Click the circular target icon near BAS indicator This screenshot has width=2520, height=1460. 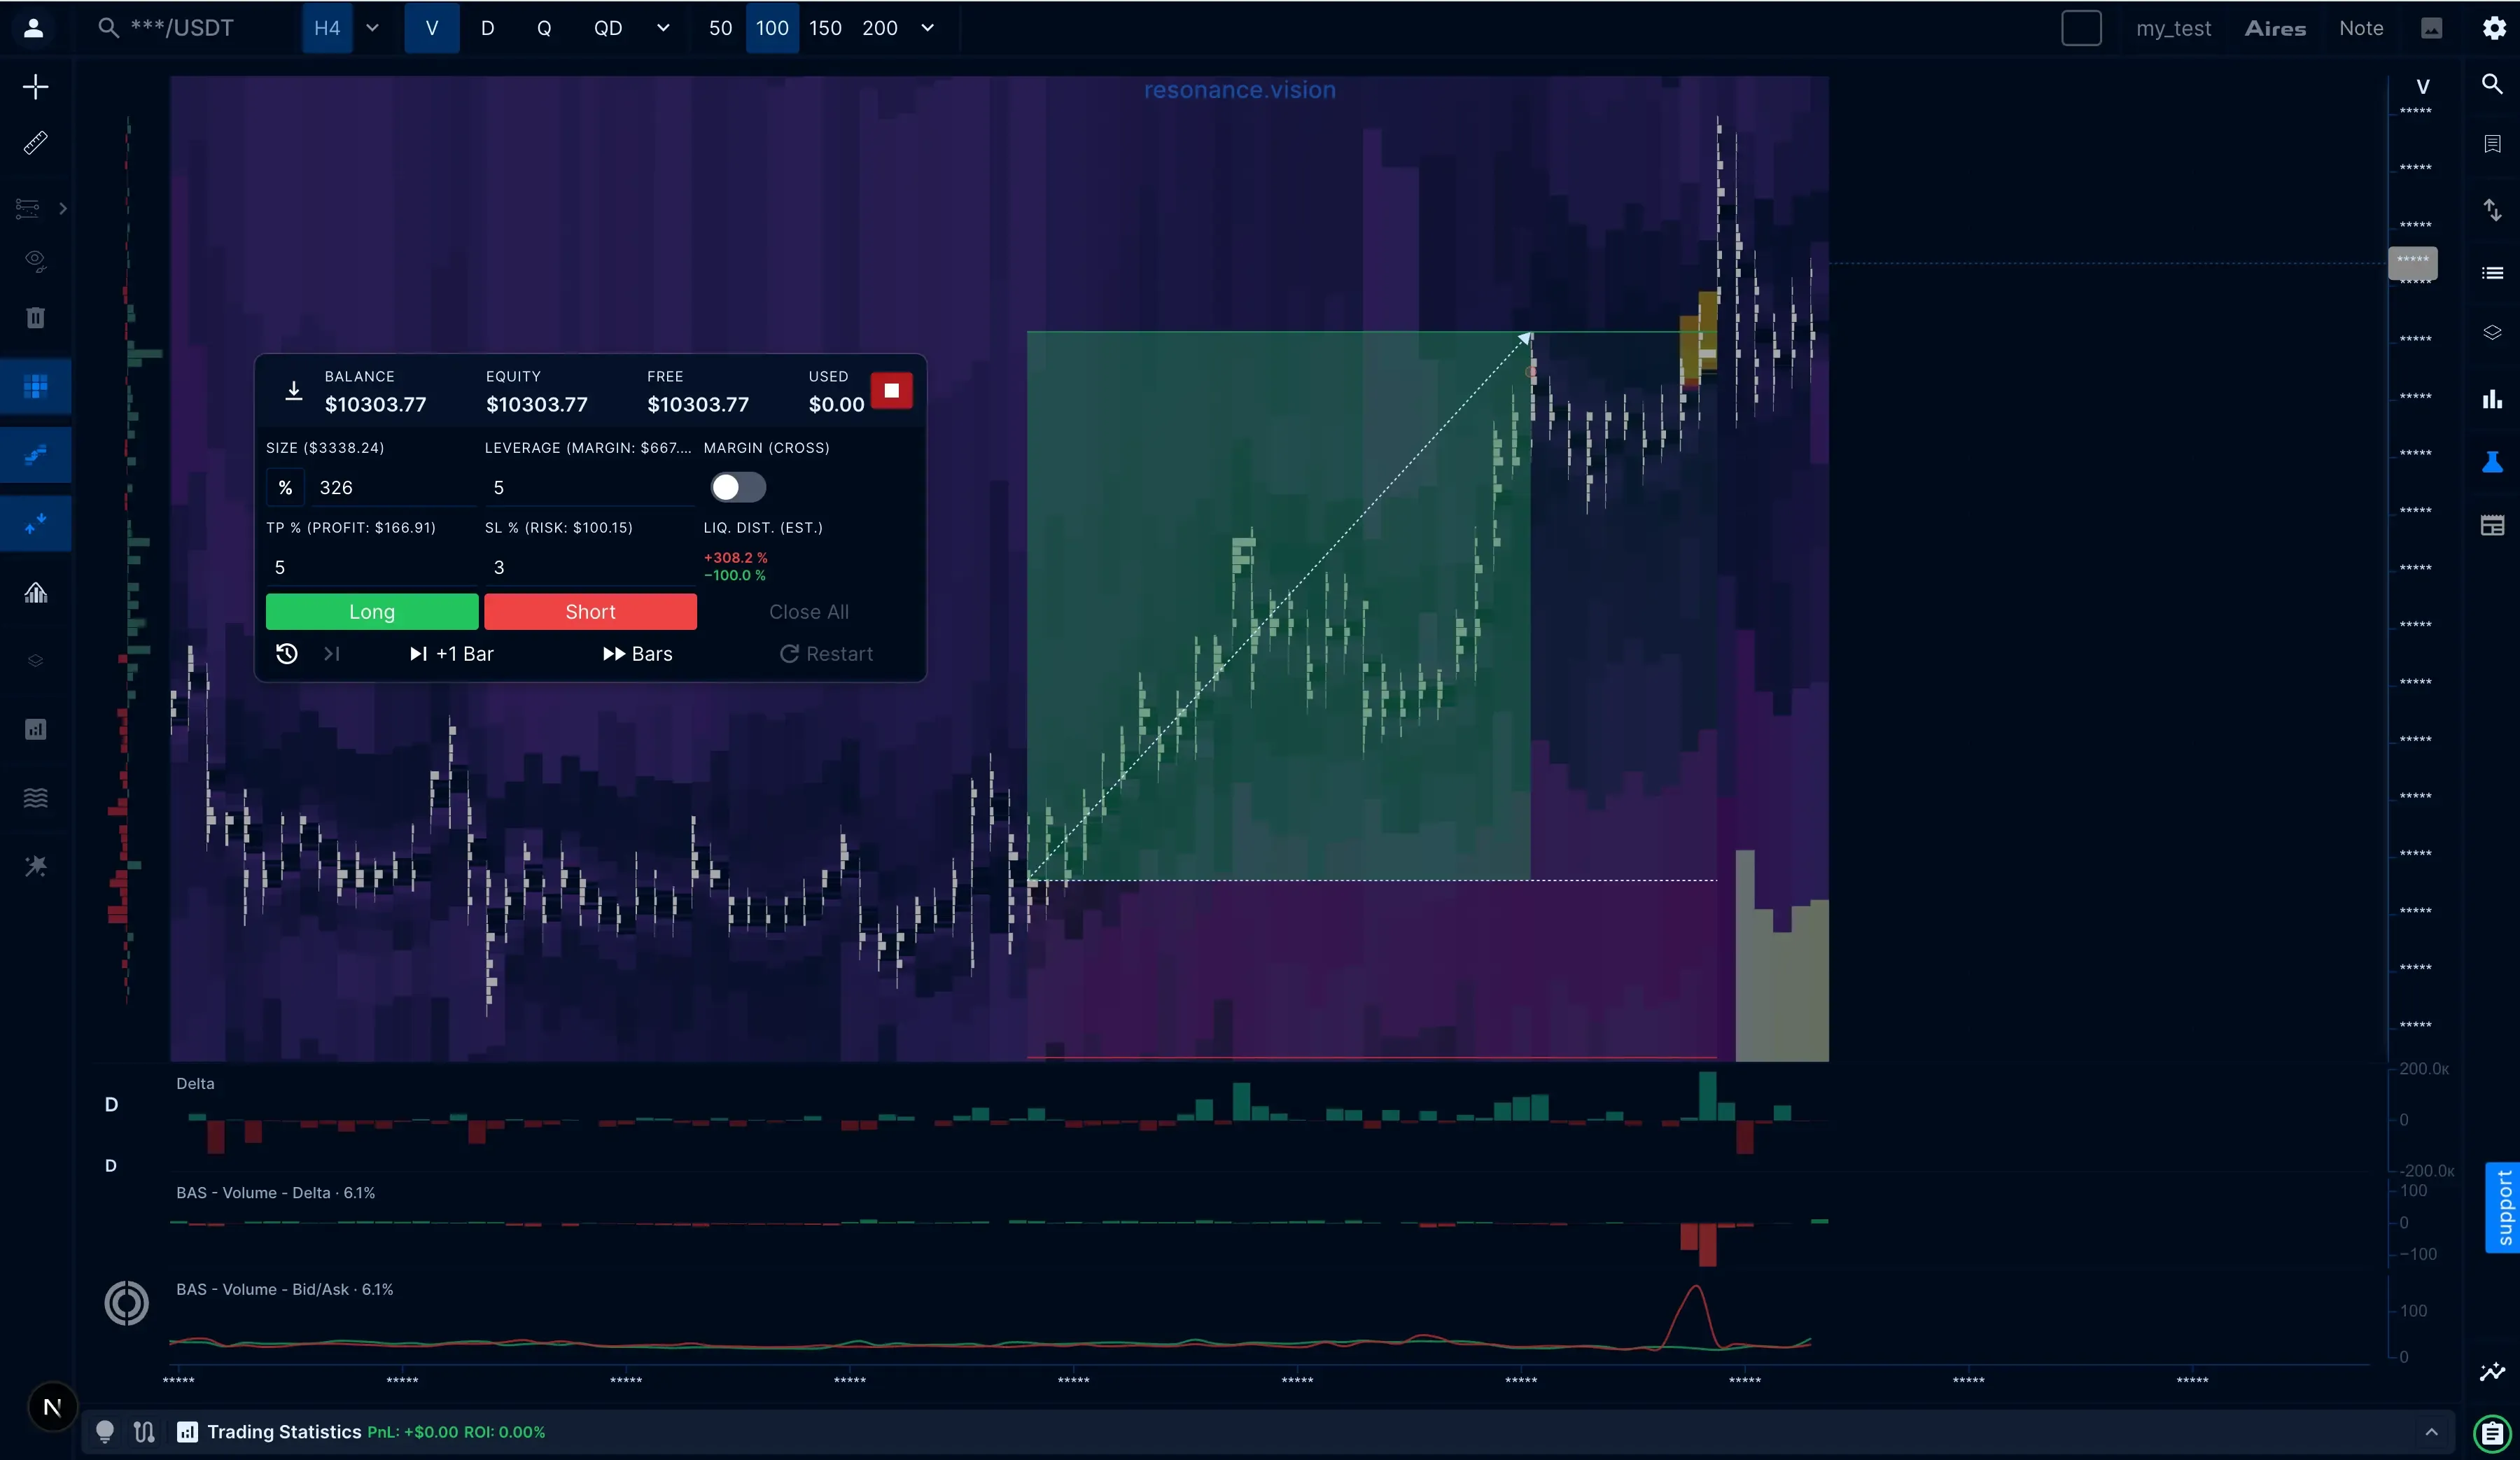pyautogui.click(x=126, y=1303)
